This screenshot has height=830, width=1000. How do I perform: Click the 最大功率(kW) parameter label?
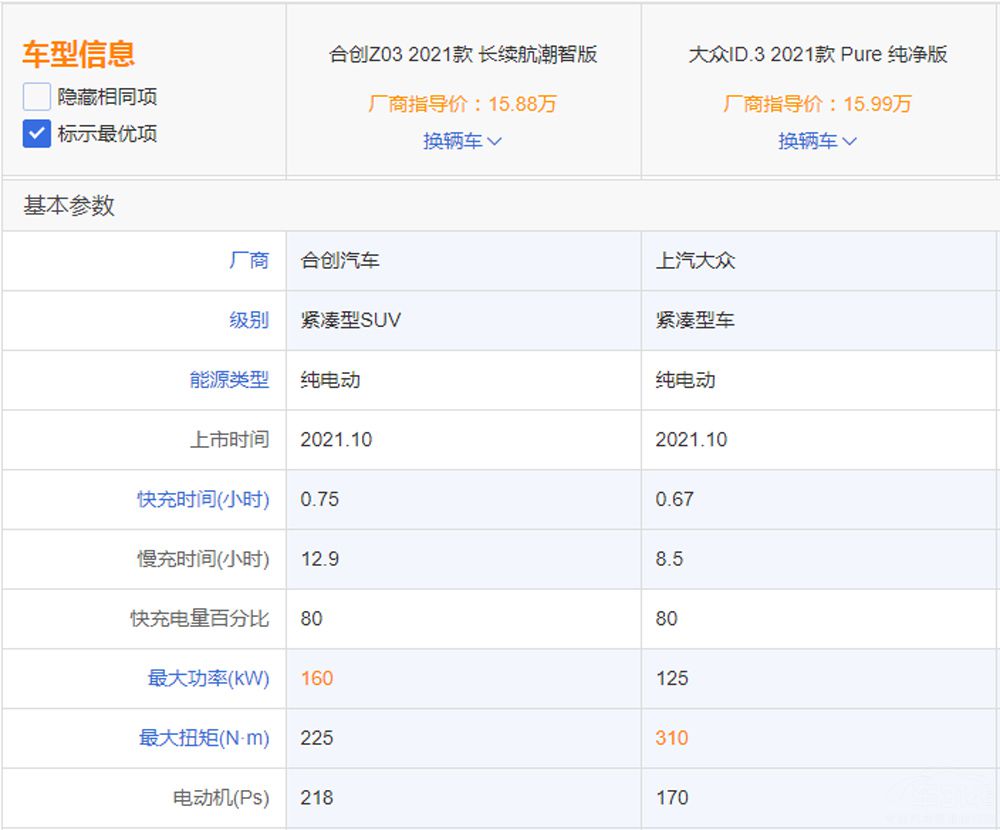coord(208,678)
